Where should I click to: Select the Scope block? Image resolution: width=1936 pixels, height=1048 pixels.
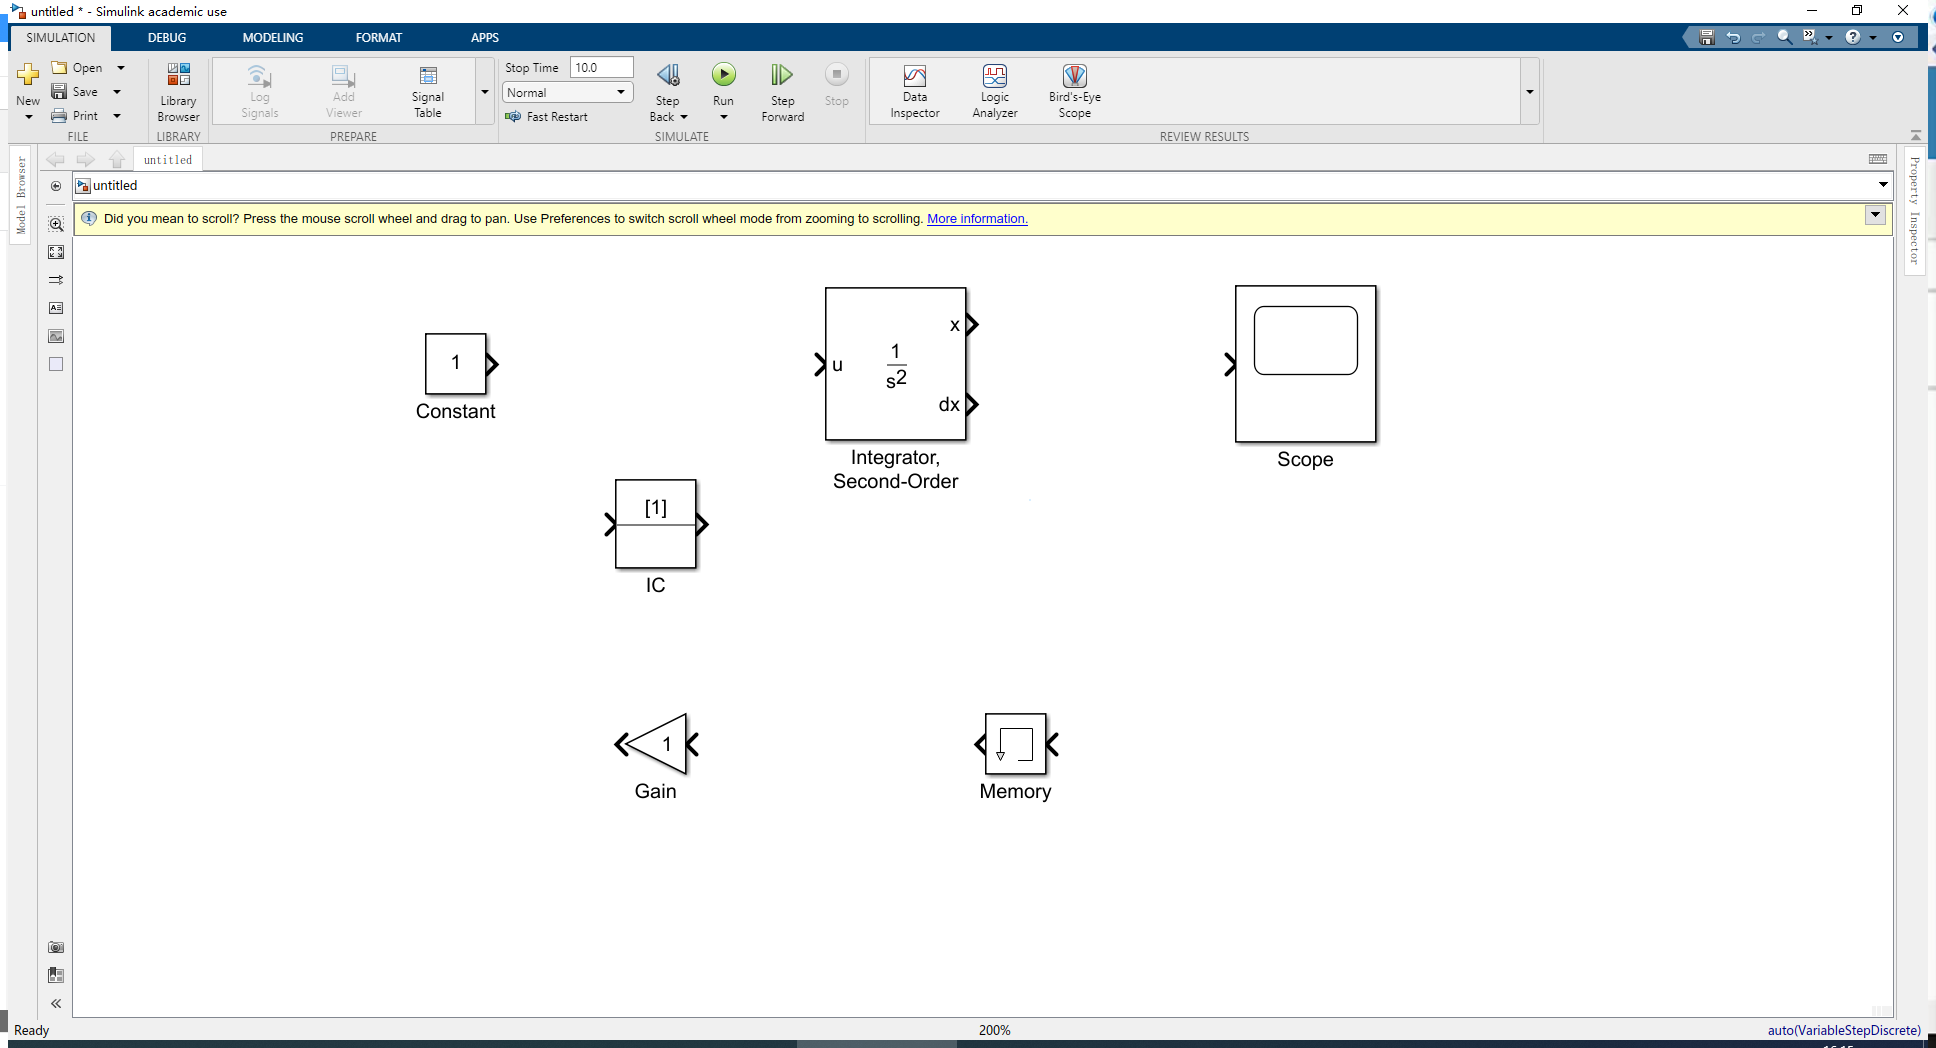1306,364
